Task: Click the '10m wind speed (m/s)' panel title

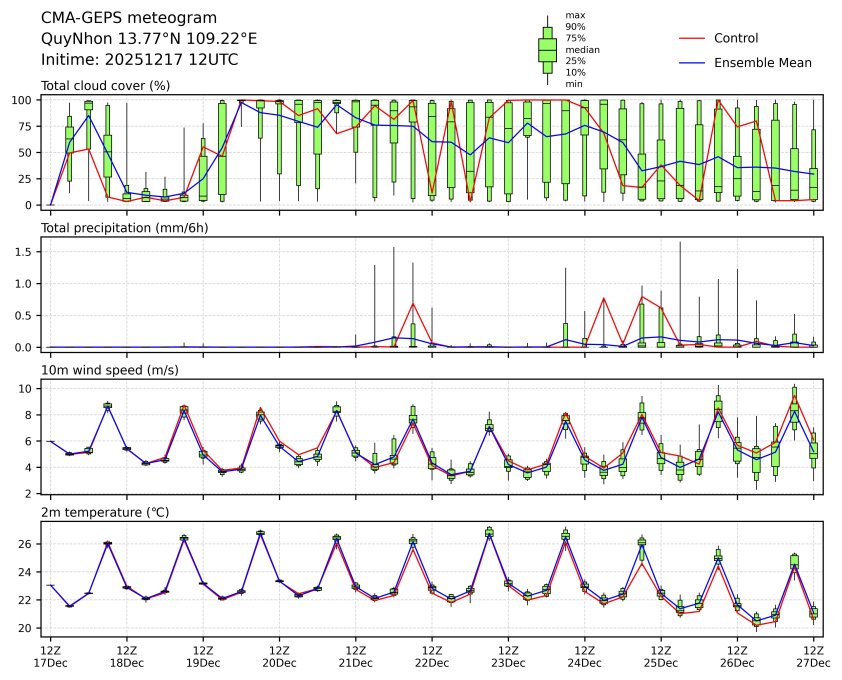Action: (x=106, y=371)
